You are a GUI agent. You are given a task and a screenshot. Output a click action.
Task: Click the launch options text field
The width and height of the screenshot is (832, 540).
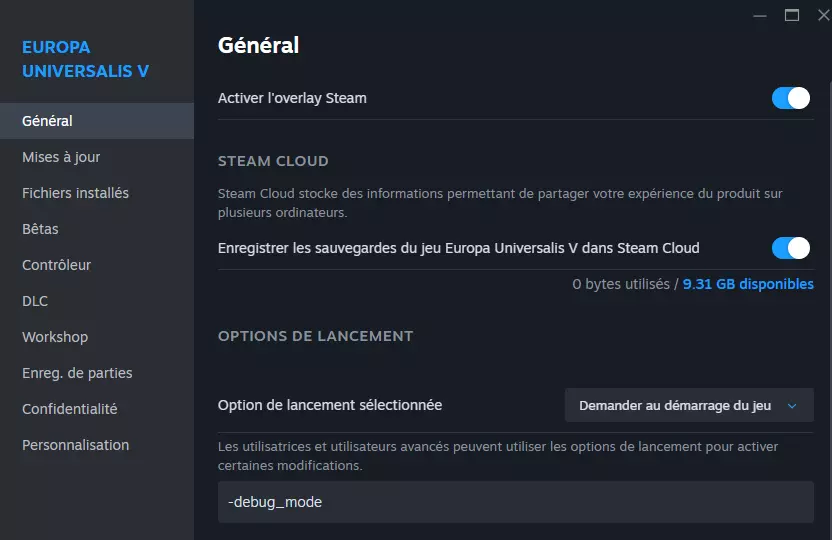pos(515,502)
